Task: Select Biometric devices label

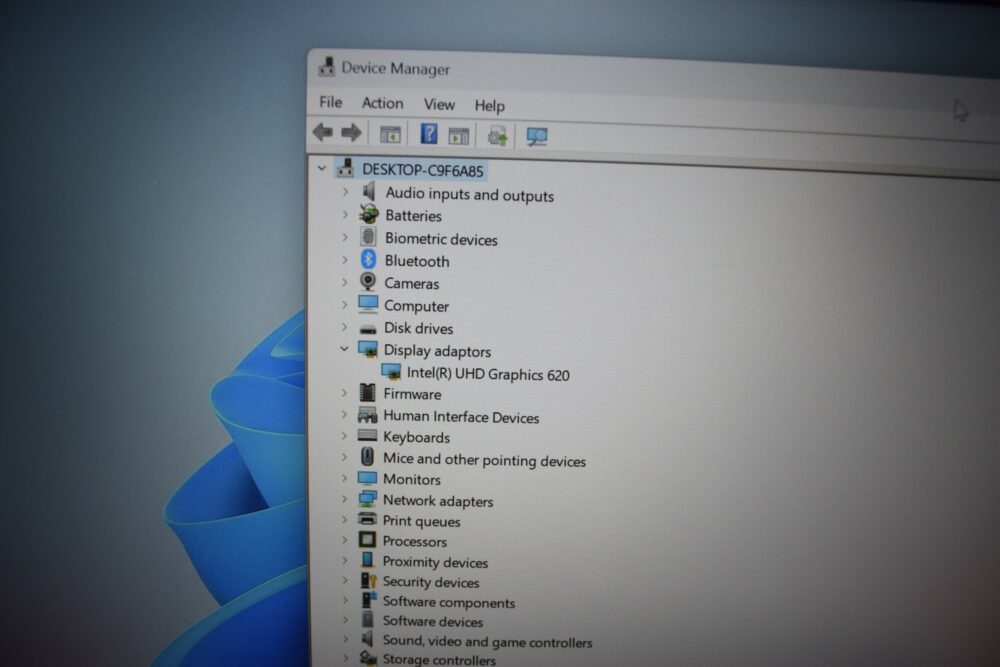Action: coord(441,239)
